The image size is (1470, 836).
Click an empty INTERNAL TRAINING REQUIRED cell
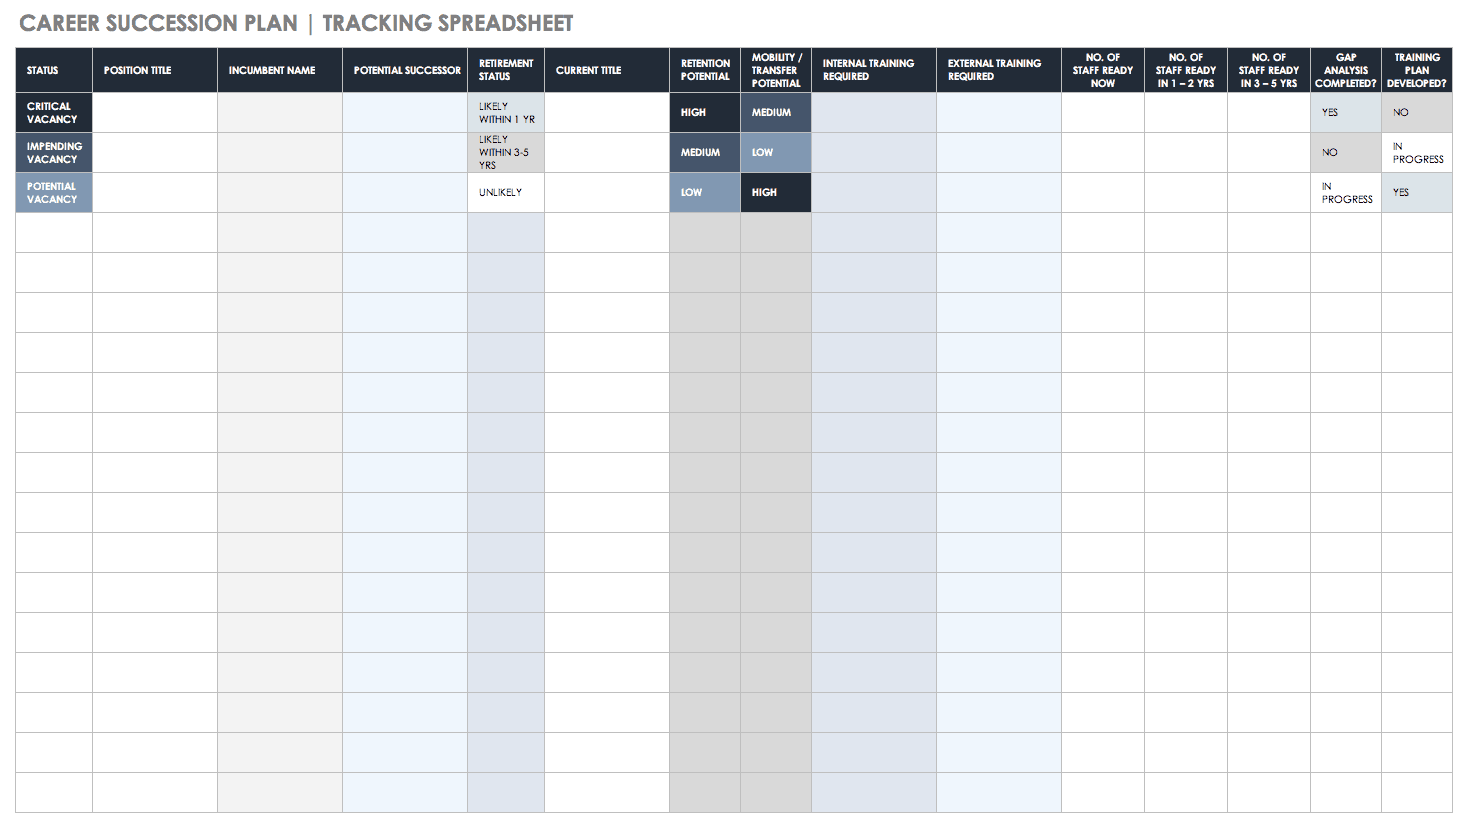point(873,272)
